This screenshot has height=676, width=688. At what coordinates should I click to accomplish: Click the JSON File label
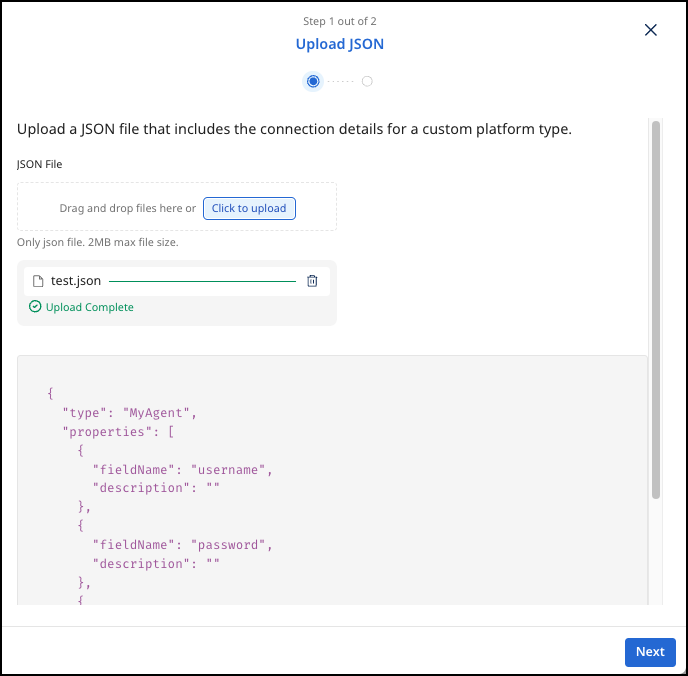coord(39,164)
